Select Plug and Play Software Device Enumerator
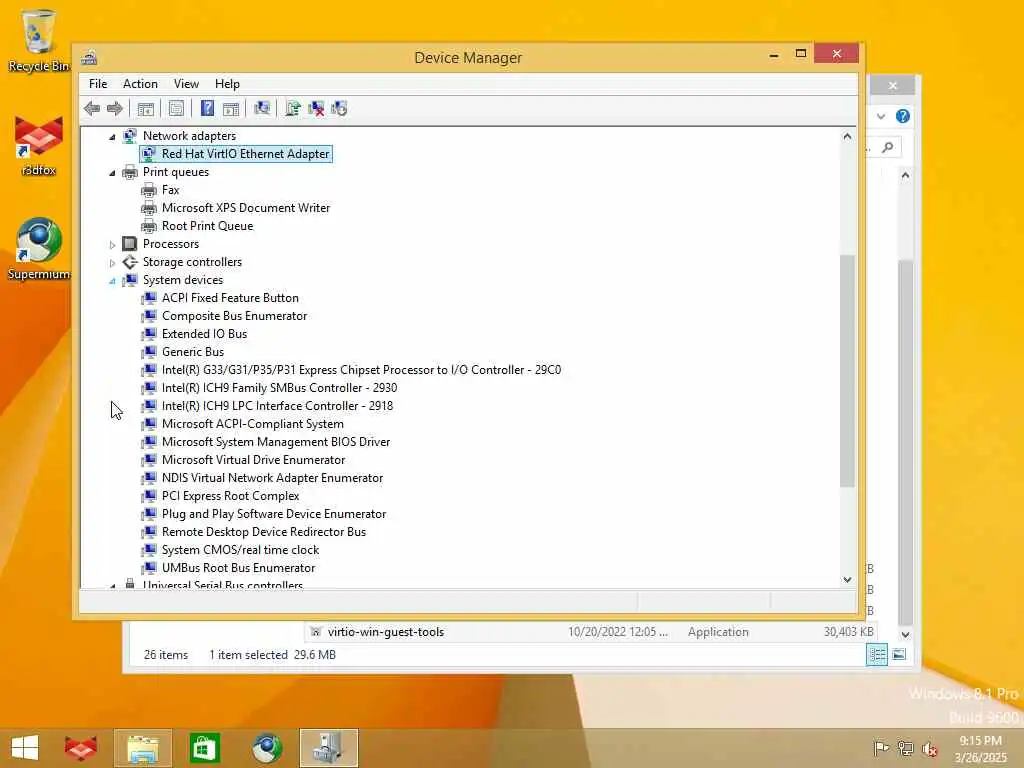1024x768 pixels. [x=274, y=514]
